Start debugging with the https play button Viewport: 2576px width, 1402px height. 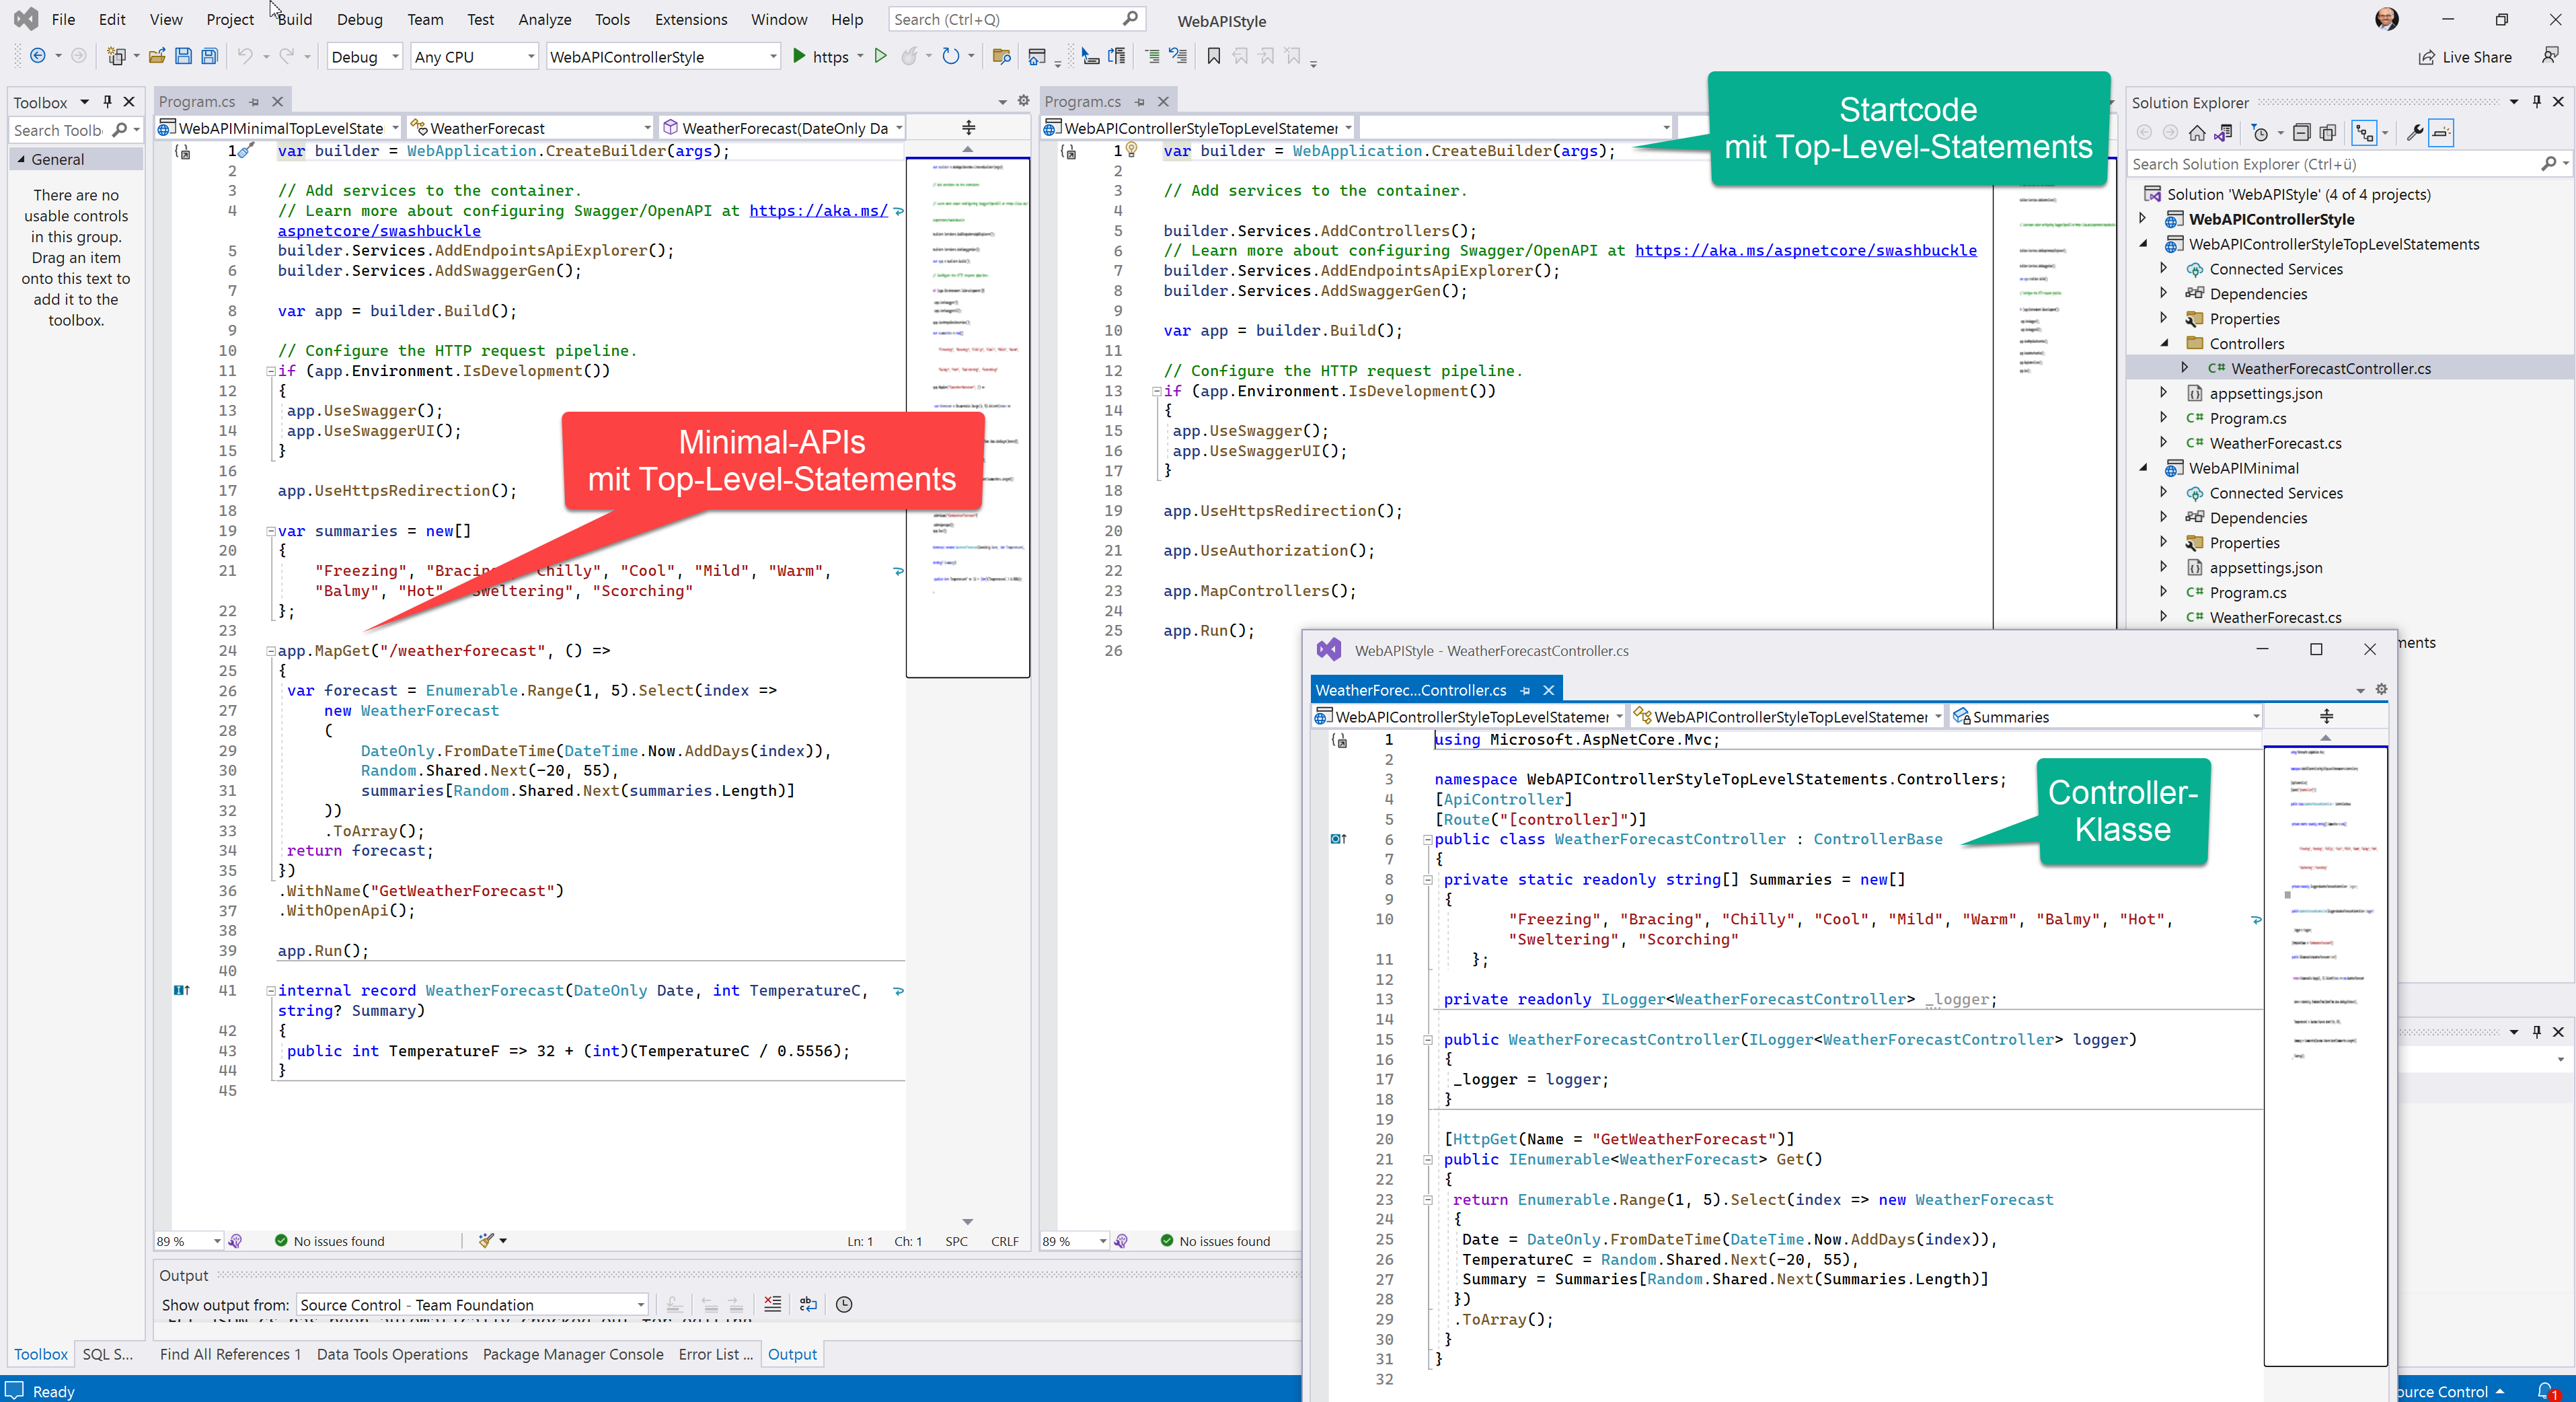(799, 57)
